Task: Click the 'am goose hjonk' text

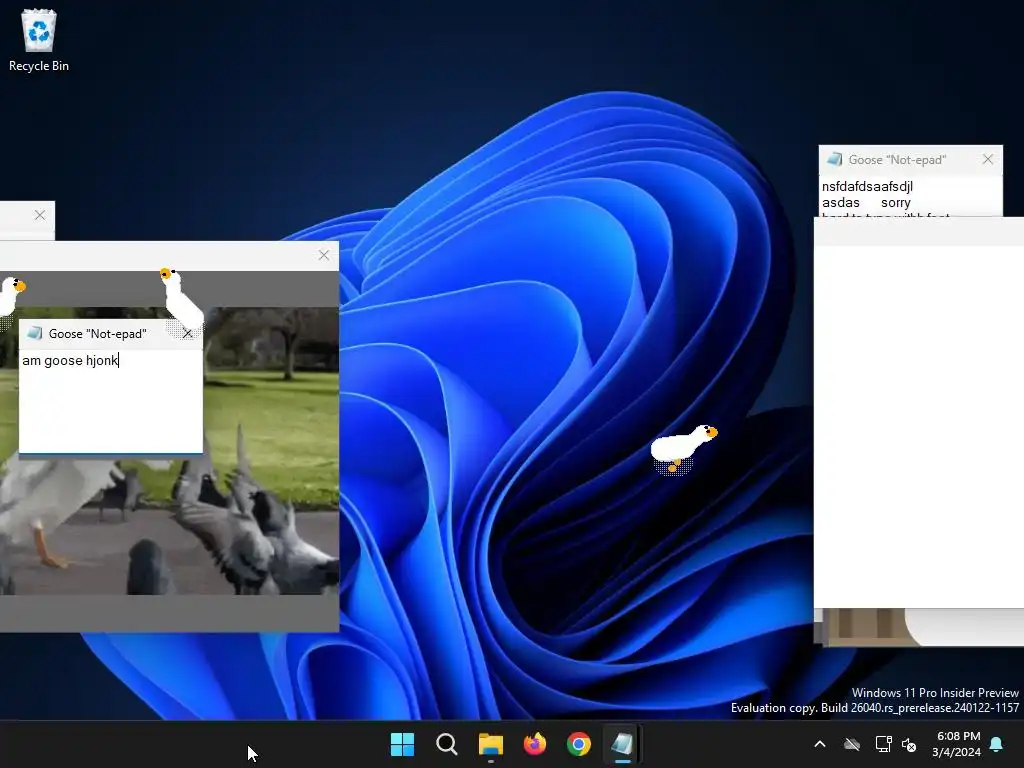Action: pos(70,360)
